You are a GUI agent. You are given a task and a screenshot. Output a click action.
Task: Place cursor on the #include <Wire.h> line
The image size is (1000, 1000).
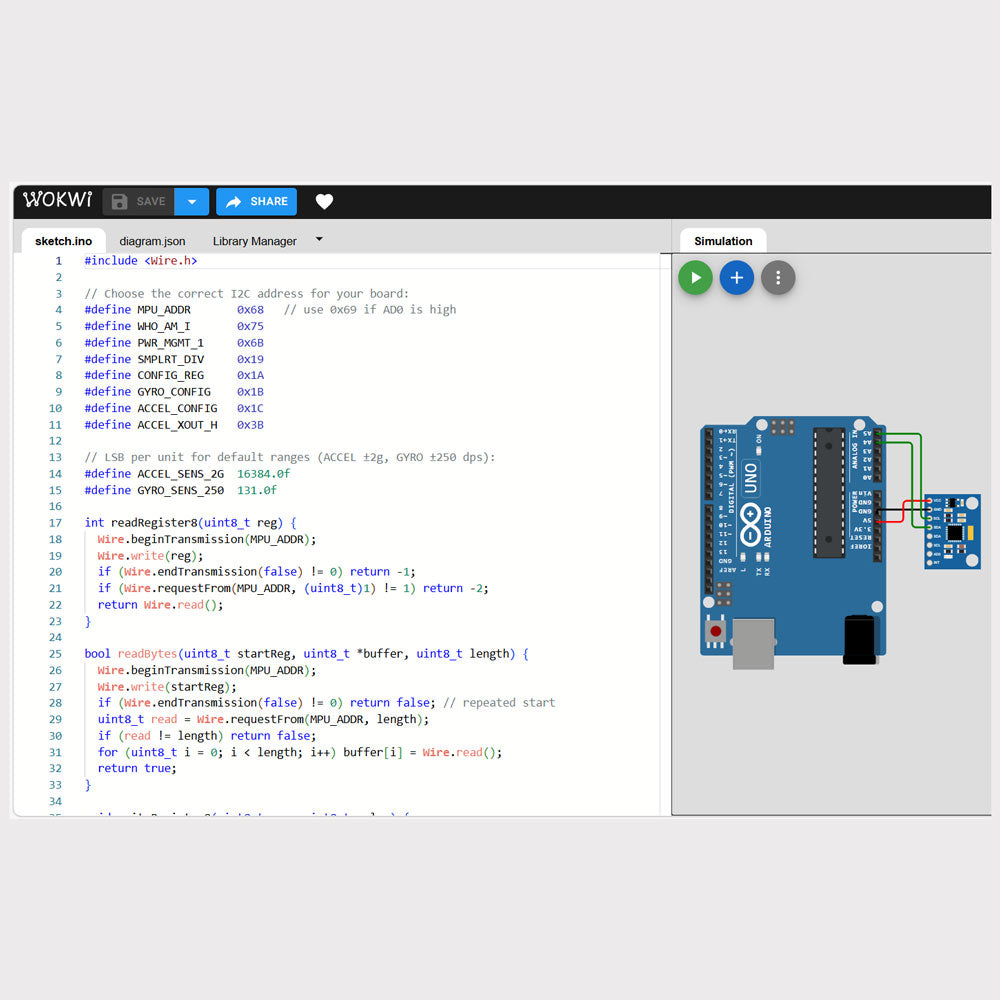(141, 261)
